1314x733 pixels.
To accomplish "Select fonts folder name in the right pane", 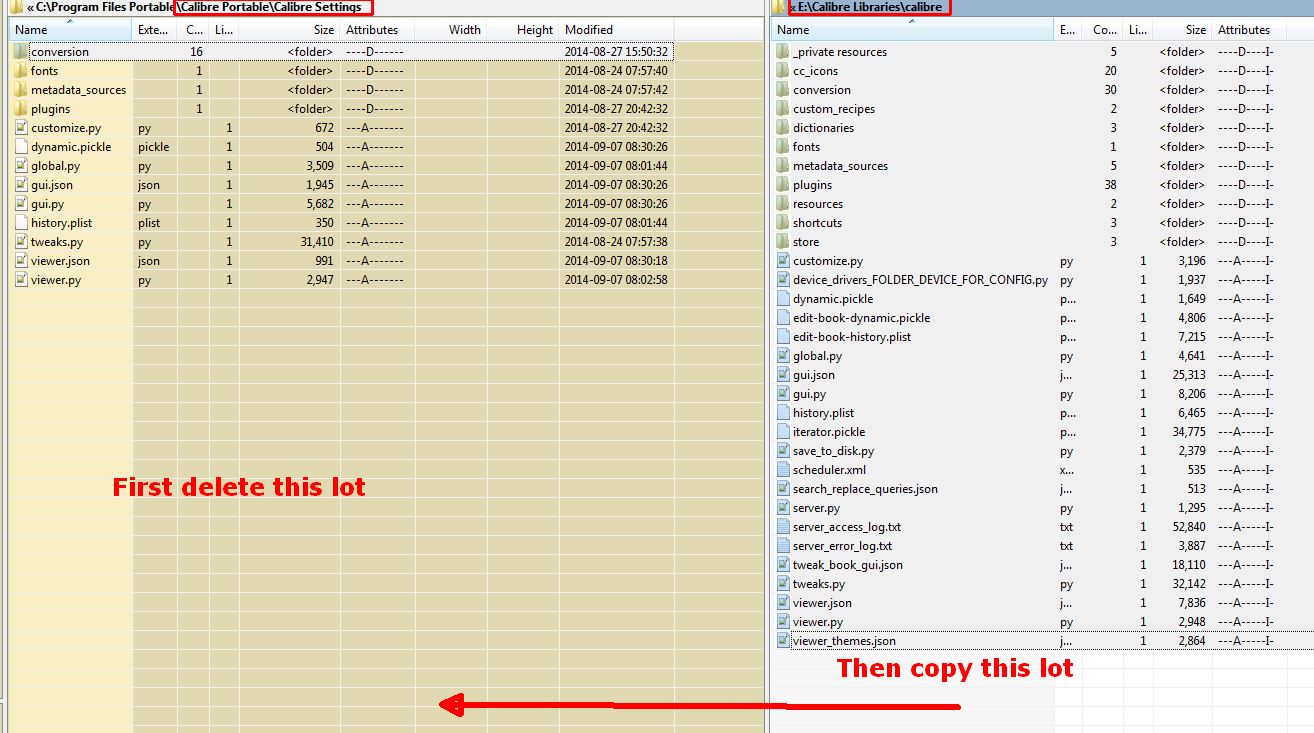I will tap(806, 147).
